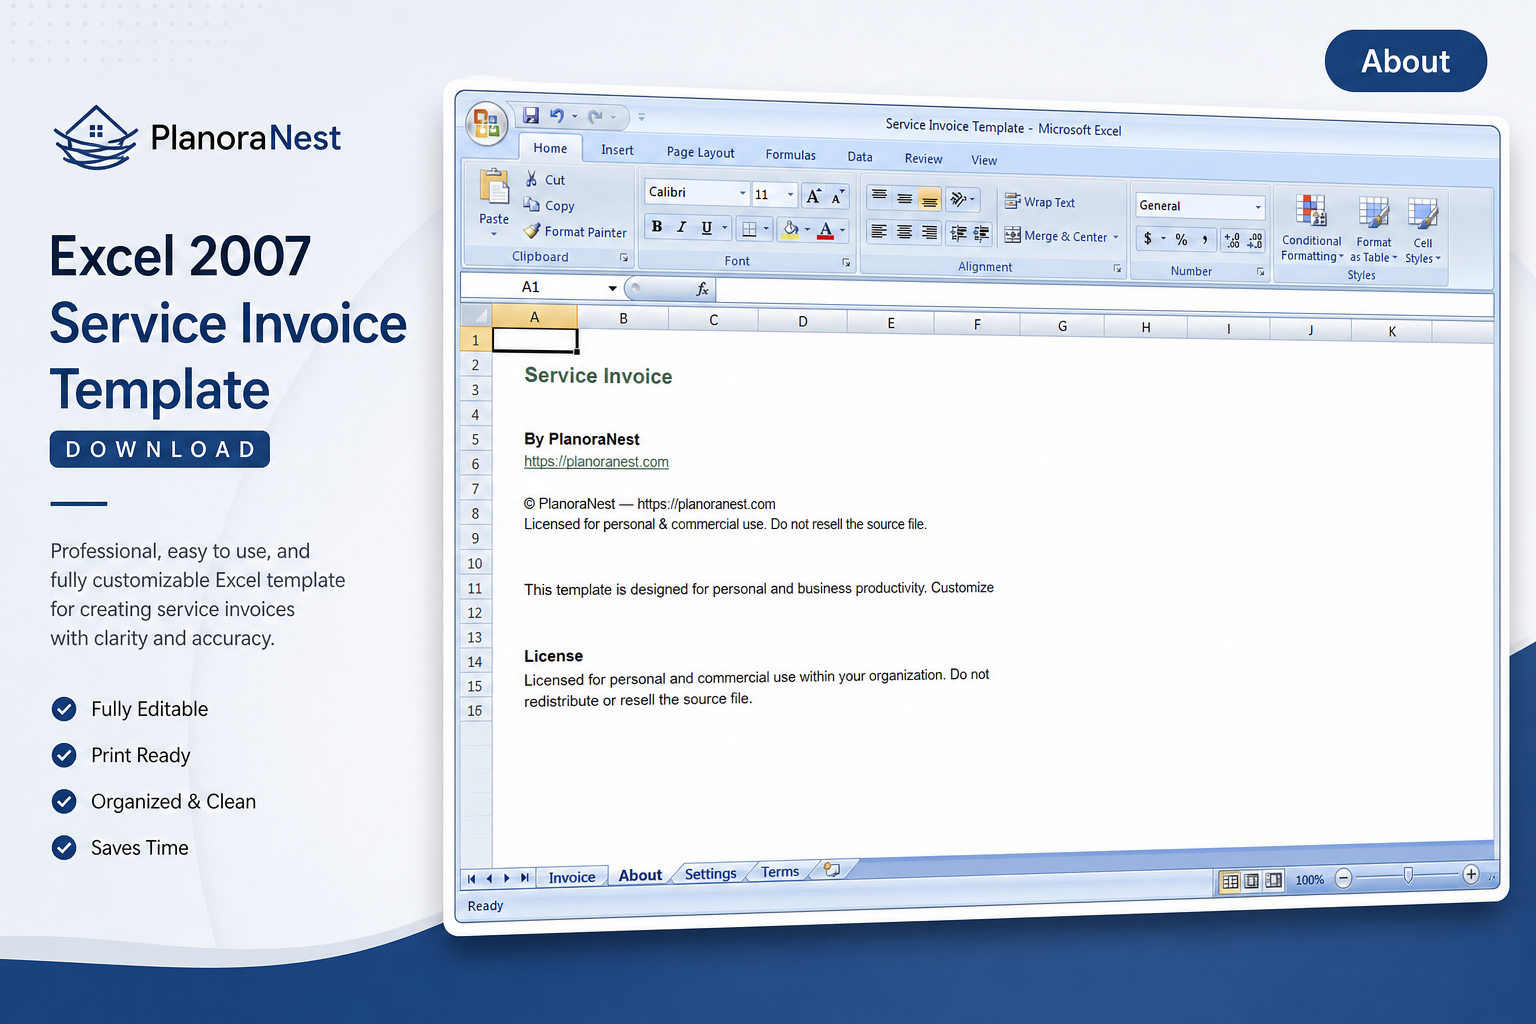Open the Calibri font name dropdown
Image resolution: width=1536 pixels, height=1024 pixels.
coord(742,193)
